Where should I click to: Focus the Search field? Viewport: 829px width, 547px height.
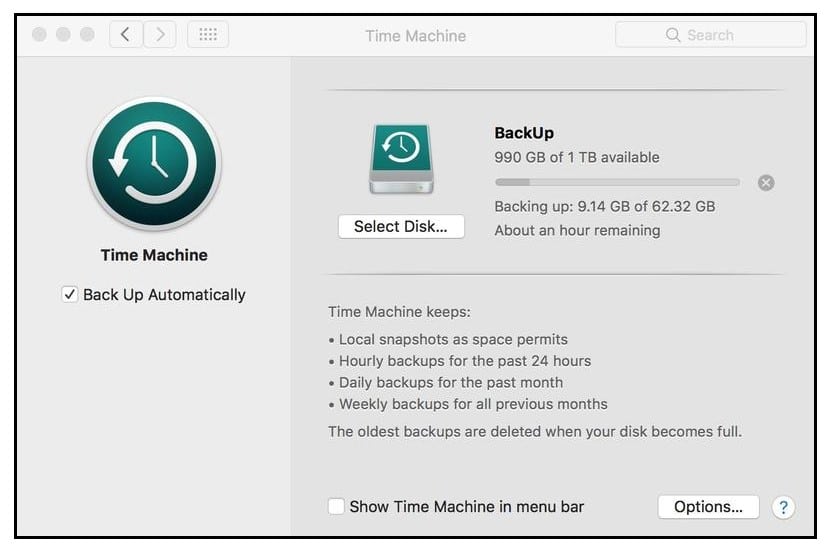point(711,35)
